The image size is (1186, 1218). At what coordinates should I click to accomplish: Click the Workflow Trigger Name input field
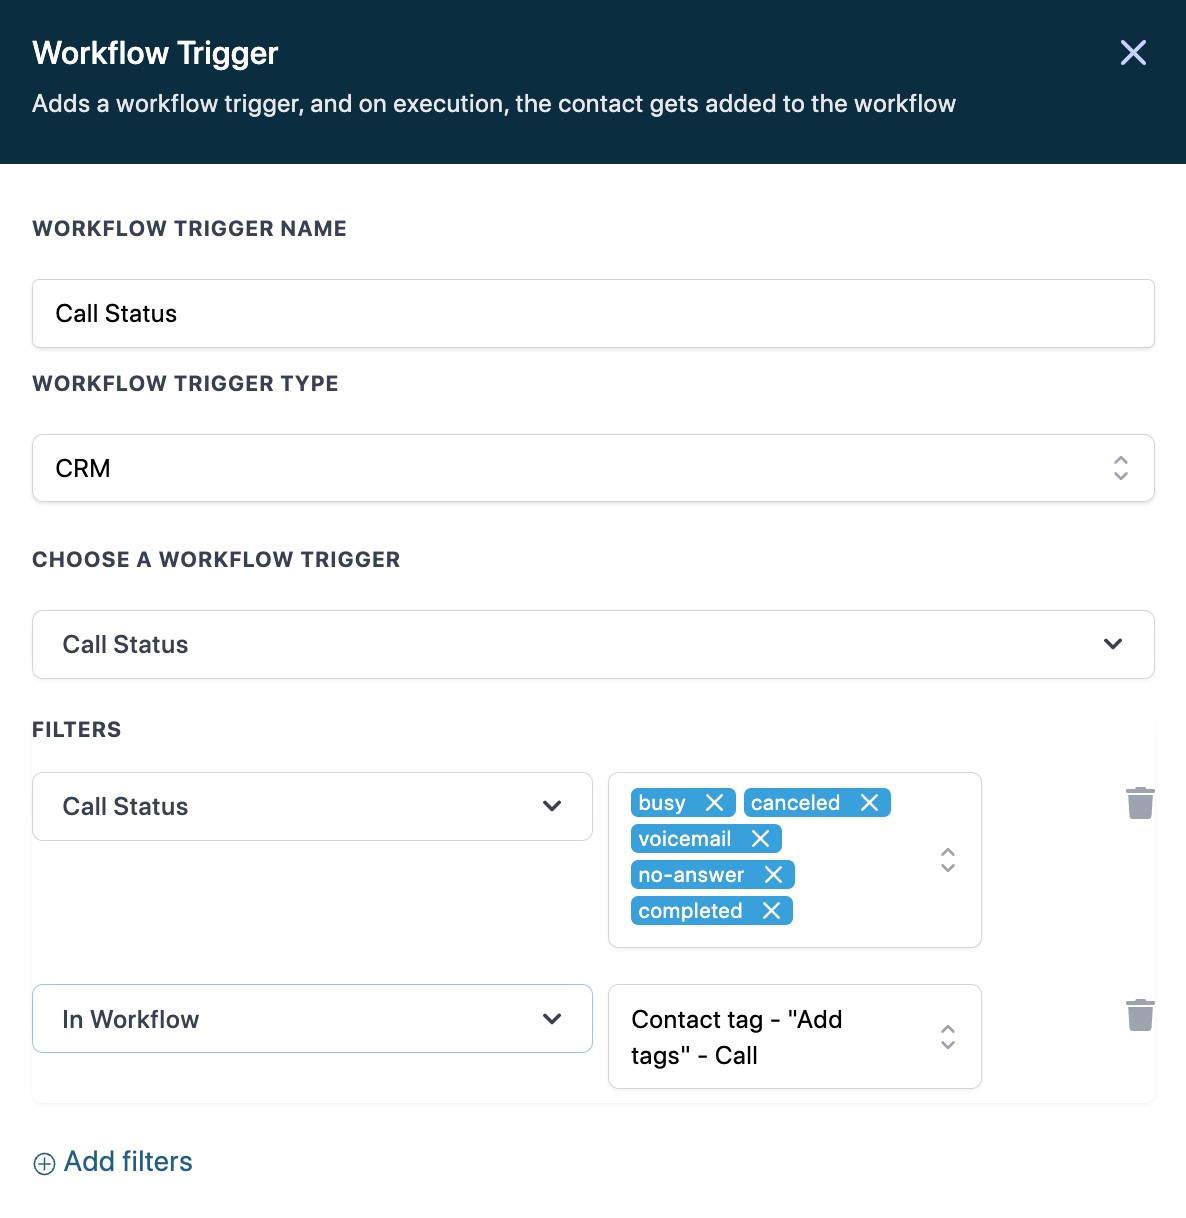point(593,314)
